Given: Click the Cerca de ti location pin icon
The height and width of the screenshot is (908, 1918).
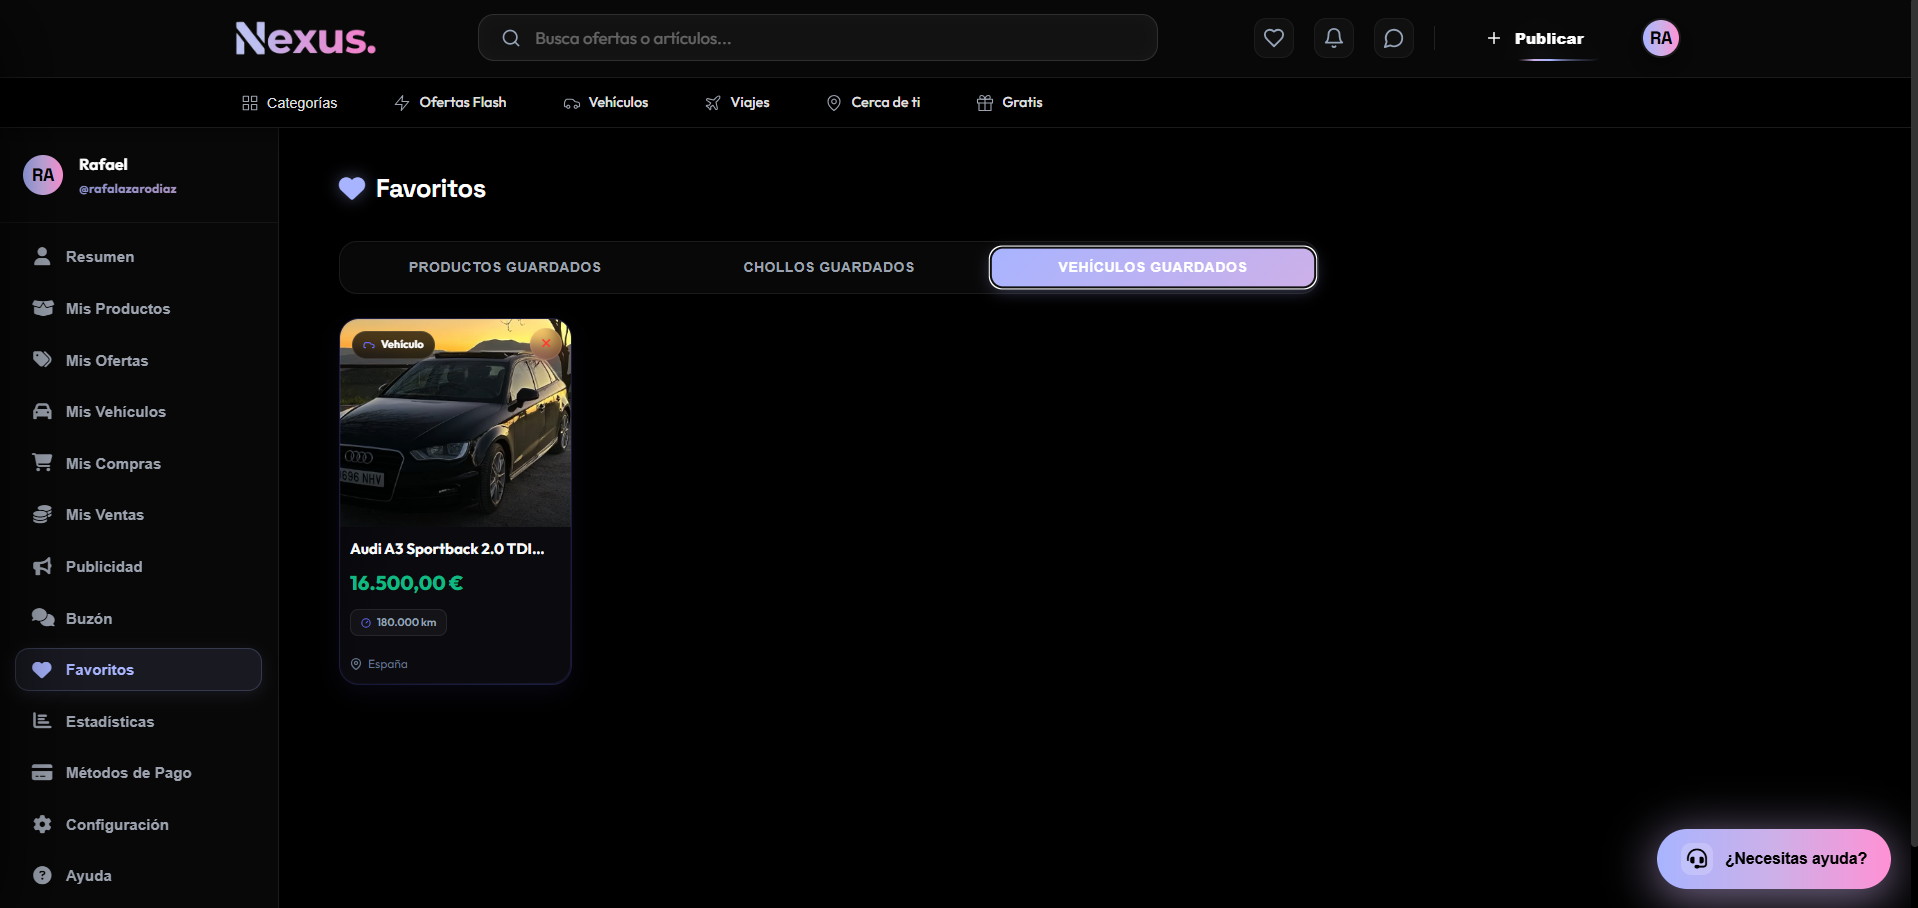Looking at the screenshot, I should [x=834, y=103].
